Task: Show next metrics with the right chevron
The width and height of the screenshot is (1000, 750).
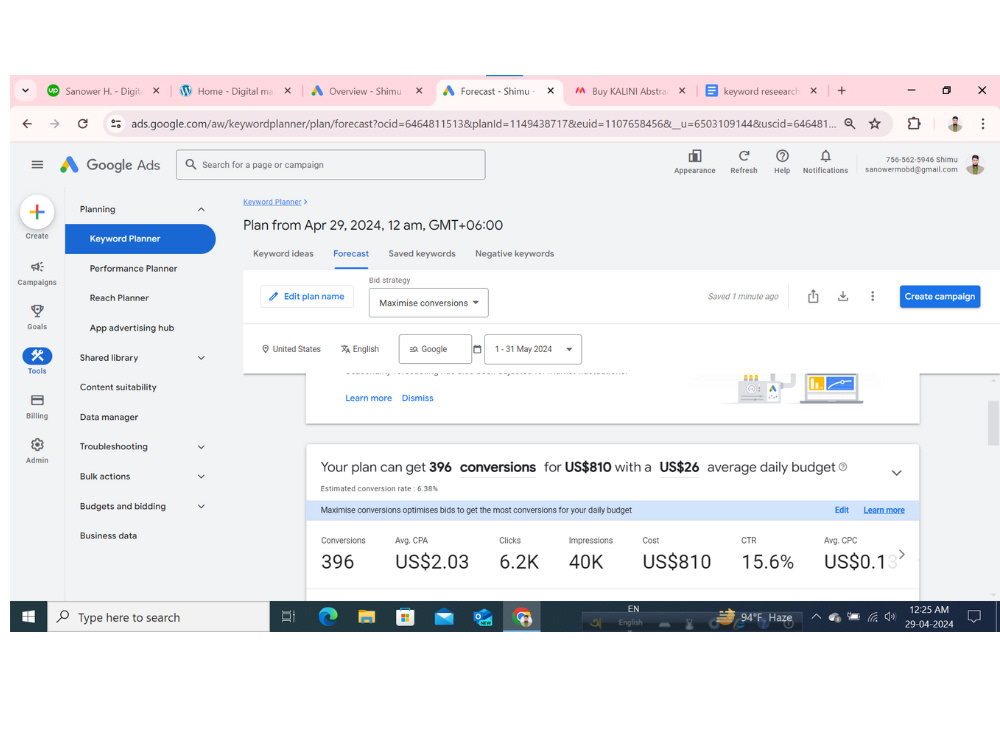Action: [901, 554]
